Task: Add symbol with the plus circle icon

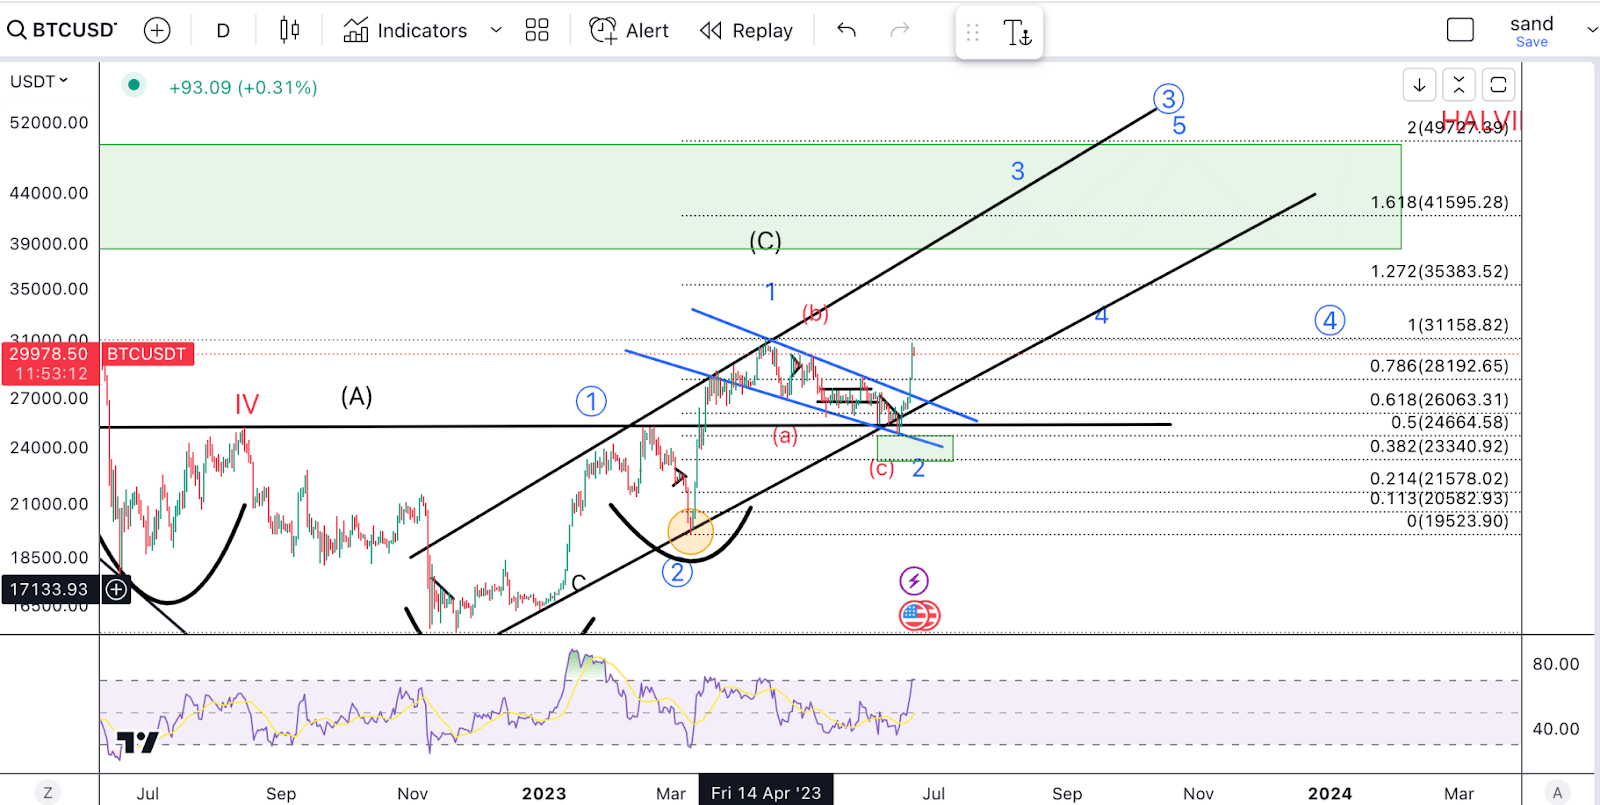Action: (x=157, y=30)
